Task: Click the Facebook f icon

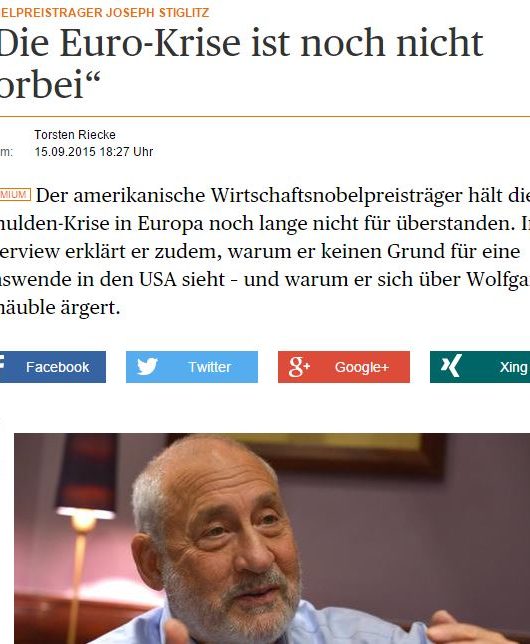Action: [2, 363]
